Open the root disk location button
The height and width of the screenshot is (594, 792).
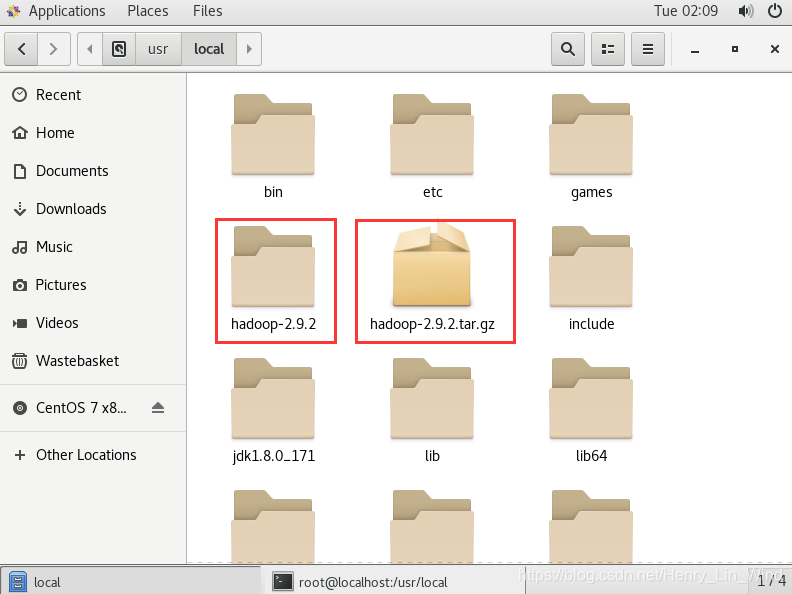point(119,49)
